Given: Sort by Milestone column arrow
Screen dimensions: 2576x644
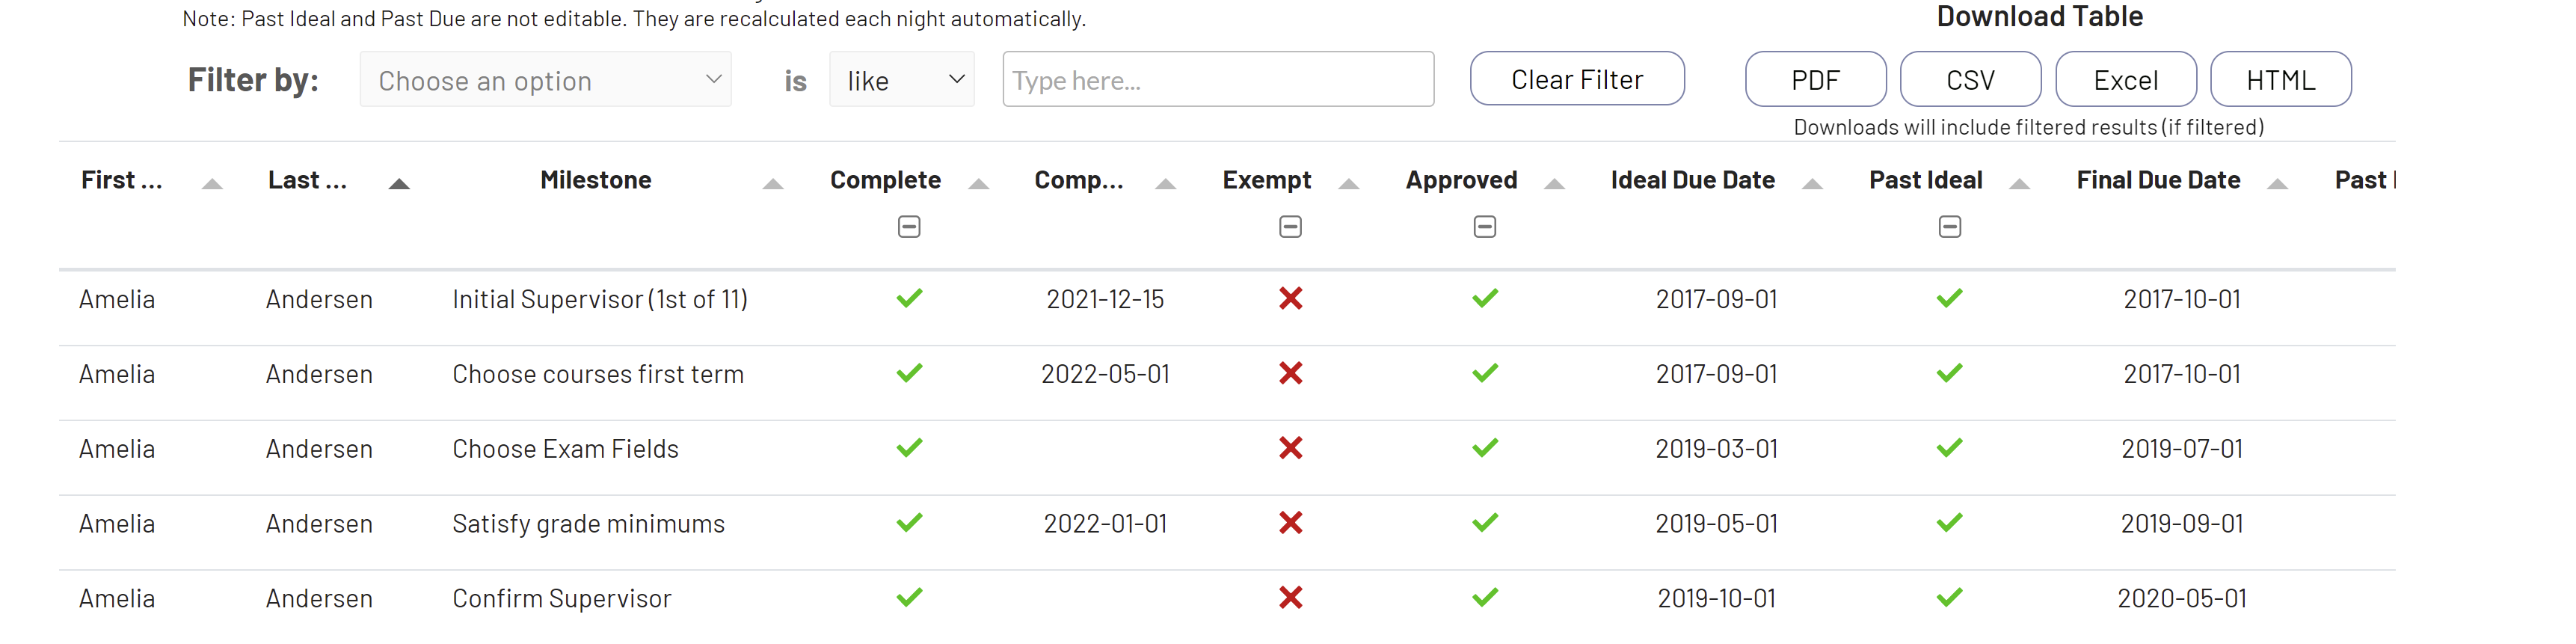Looking at the screenshot, I should [773, 184].
